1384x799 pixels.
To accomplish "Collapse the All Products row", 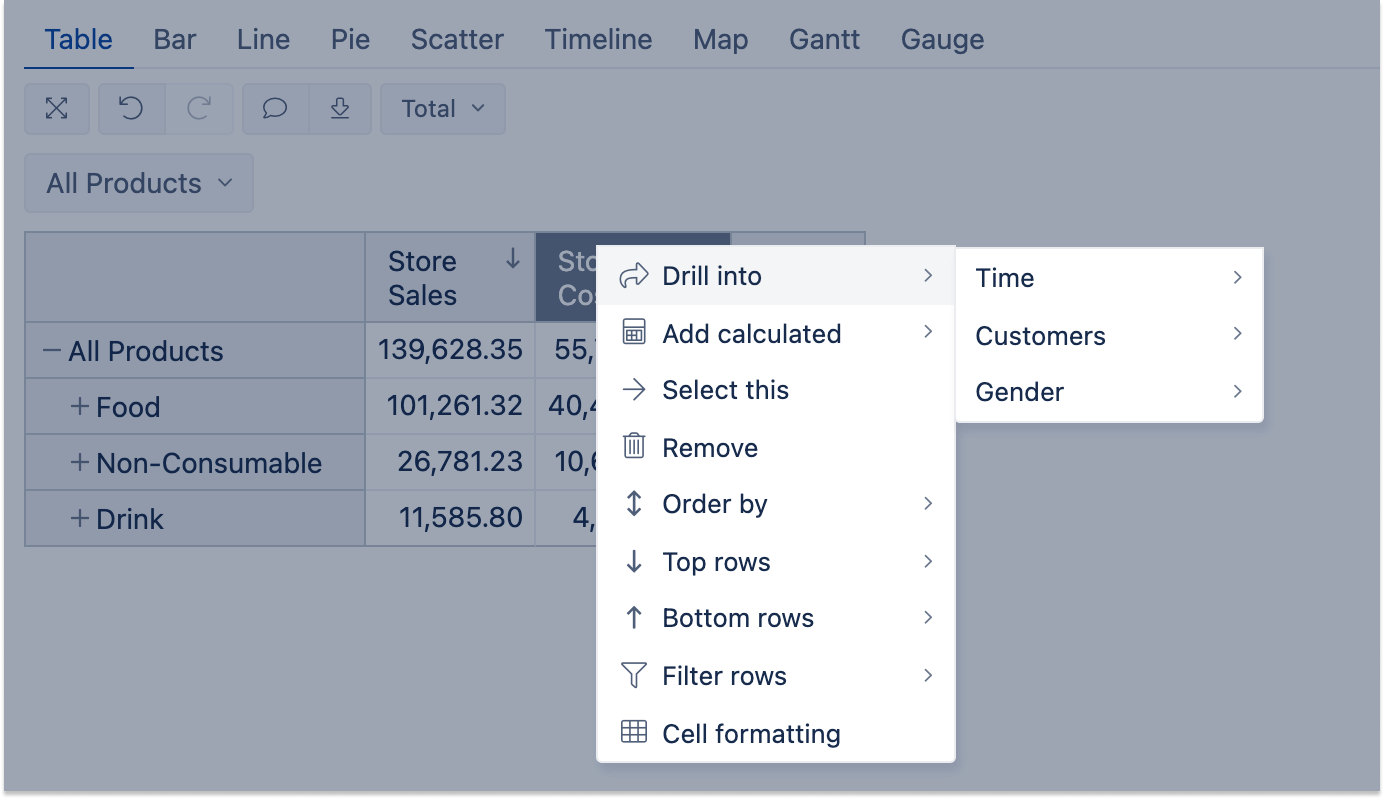I will tap(52, 351).
